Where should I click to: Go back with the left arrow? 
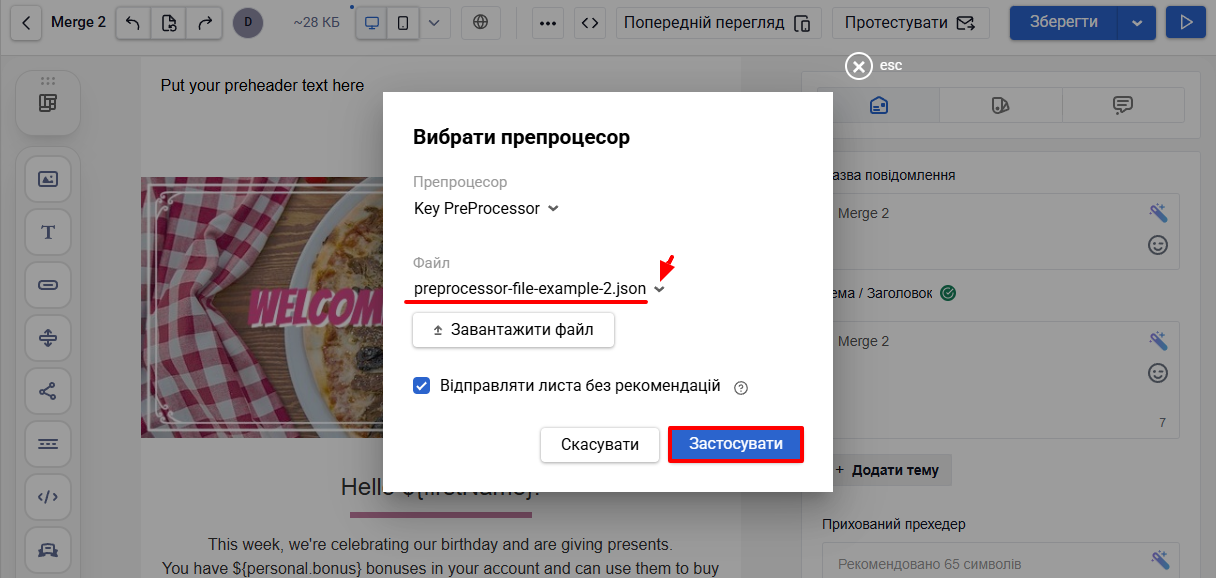27,22
